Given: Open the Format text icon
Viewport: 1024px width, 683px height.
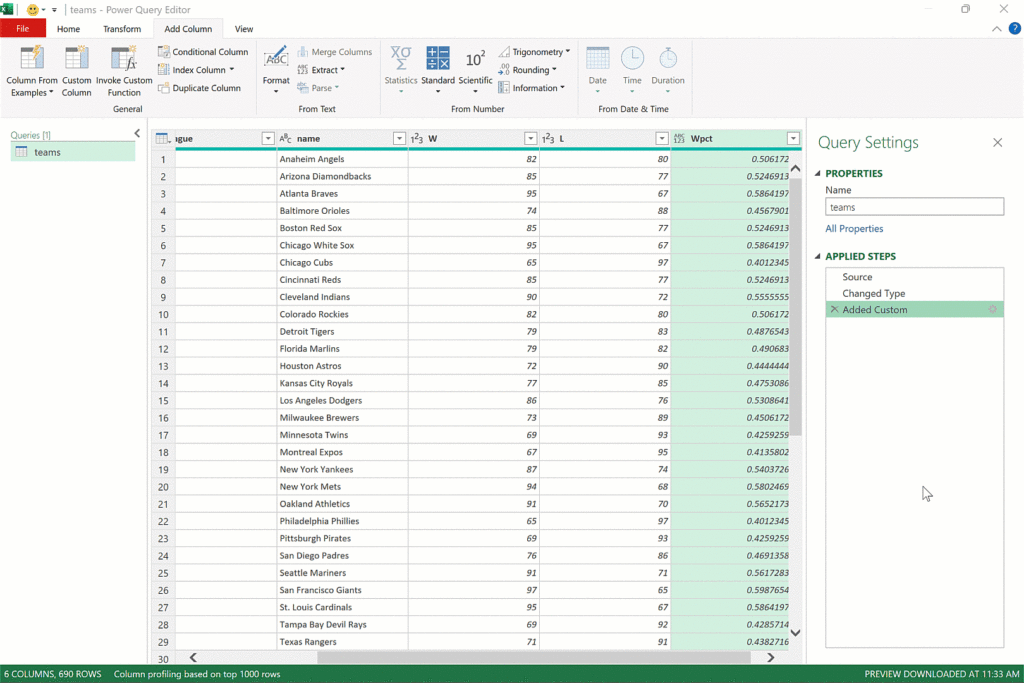Looking at the screenshot, I should click(x=276, y=57).
